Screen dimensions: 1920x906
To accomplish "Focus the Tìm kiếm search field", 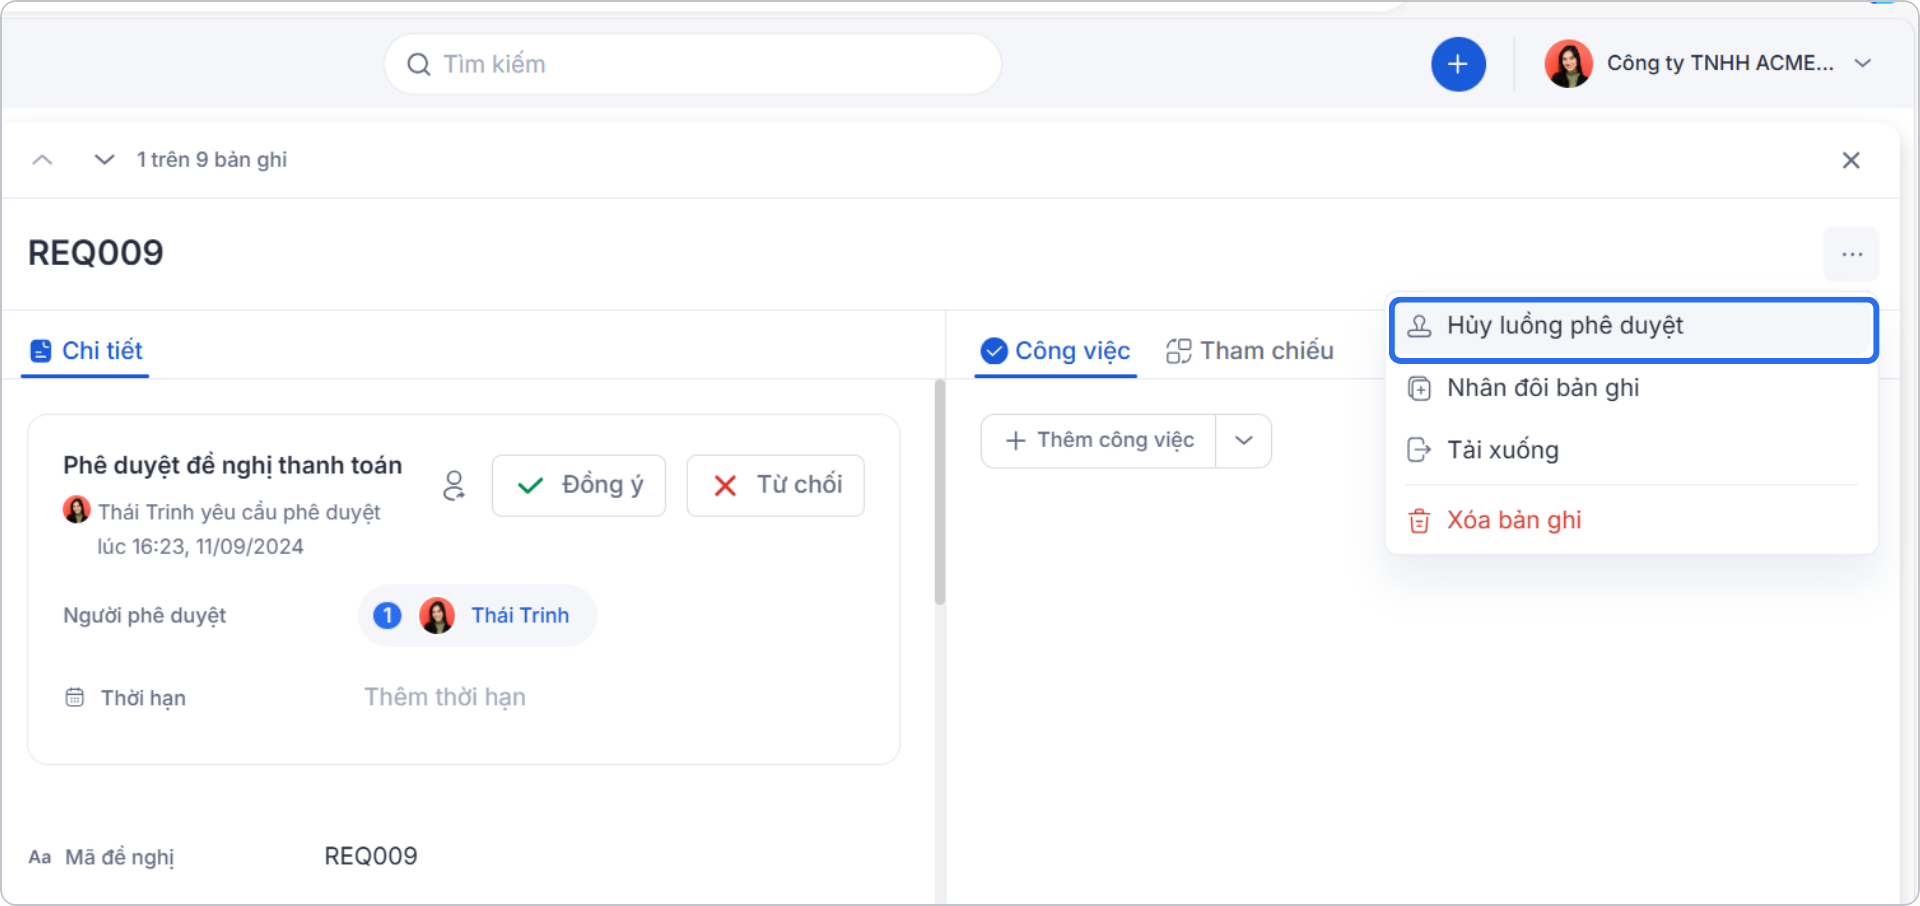I will pos(693,64).
